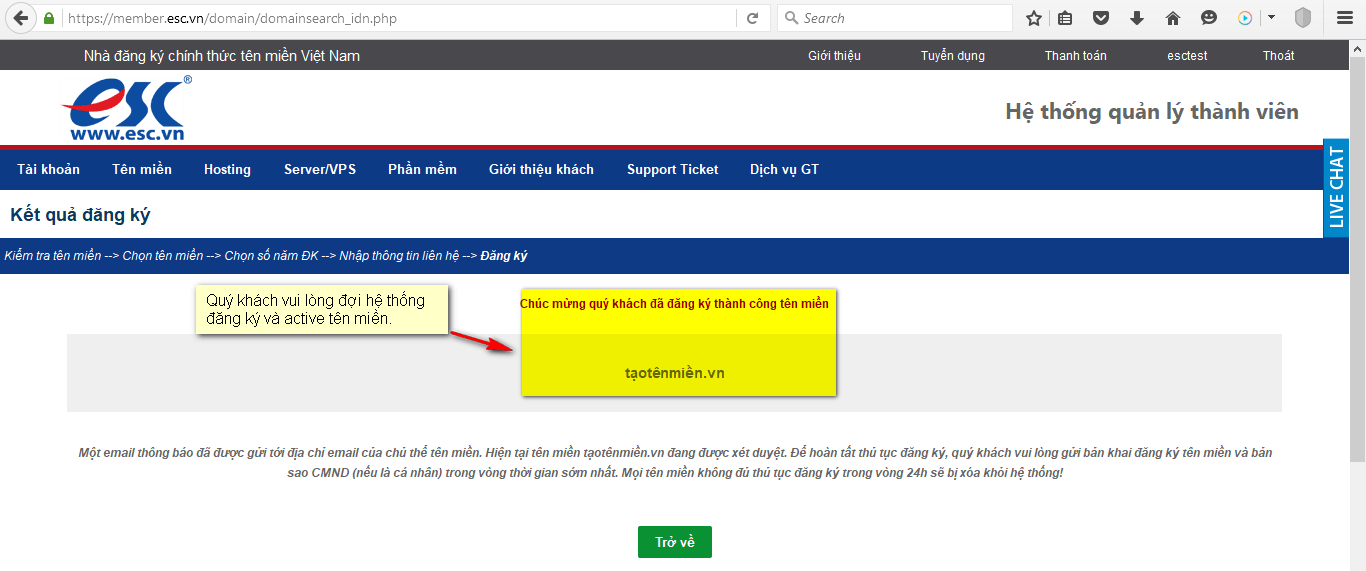Click the Nhà đăng ký chính thức tagline
The height and width of the screenshot is (571, 1366).
click(x=222, y=56)
